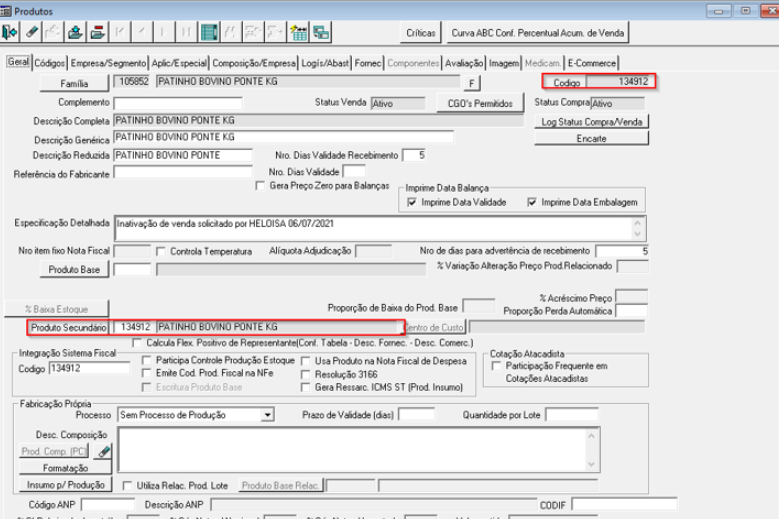Uncheck Imprime Data Embalagem
Image resolution: width=779 pixels, height=519 pixels.
pos(532,202)
